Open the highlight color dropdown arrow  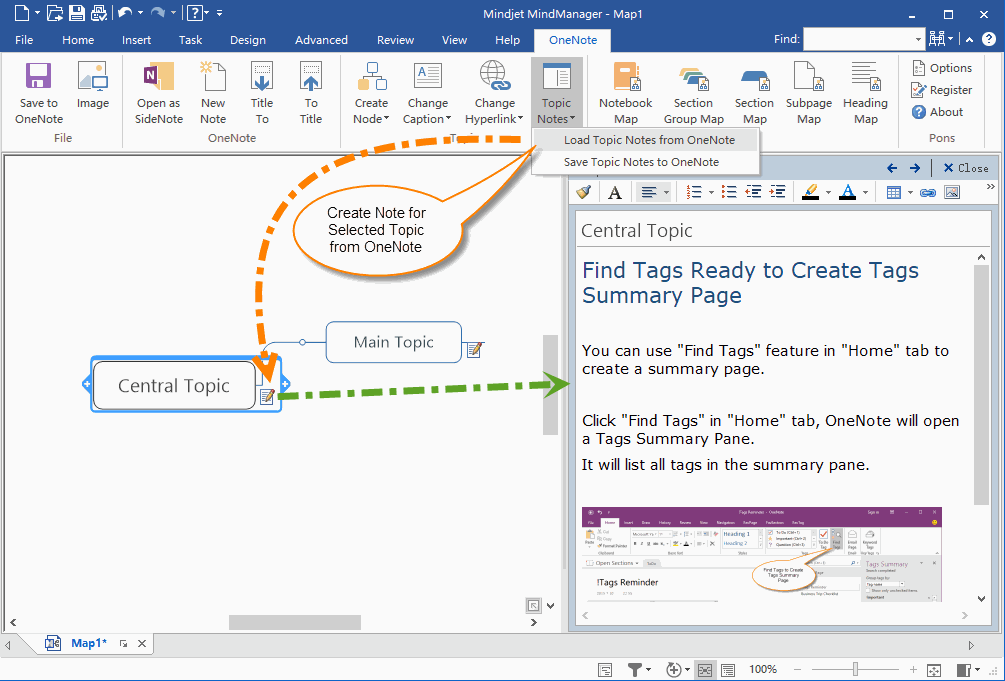828,192
